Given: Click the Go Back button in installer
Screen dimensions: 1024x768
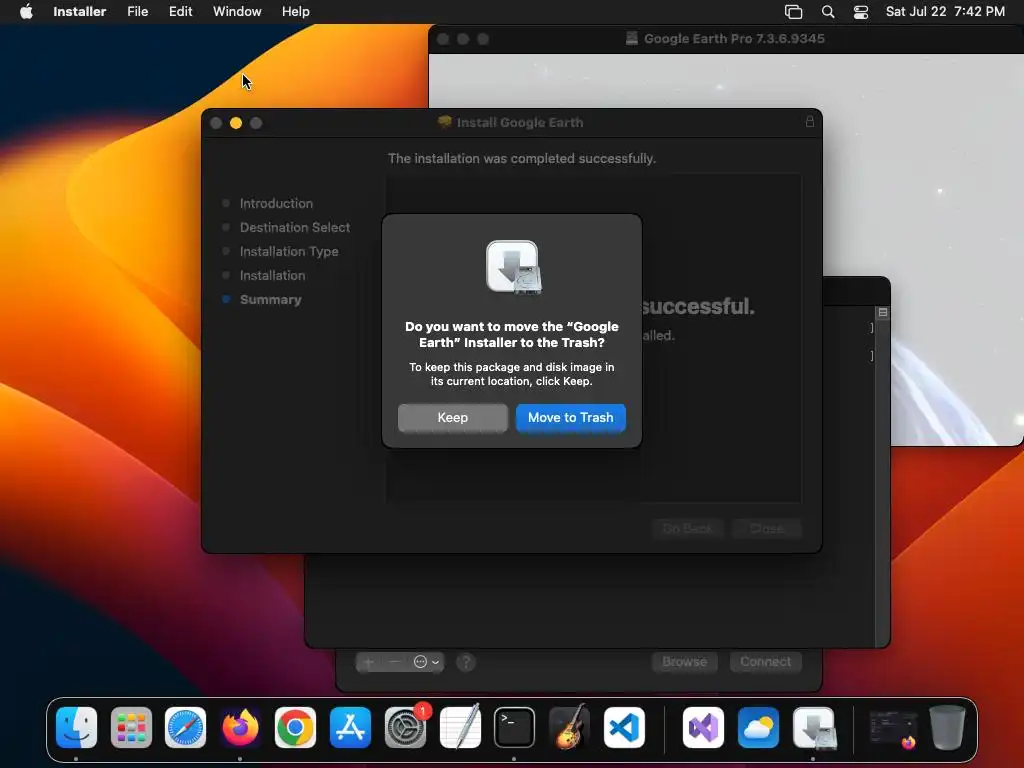Looking at the screenshot, I should pyautogui.click(x=687, y=528).
